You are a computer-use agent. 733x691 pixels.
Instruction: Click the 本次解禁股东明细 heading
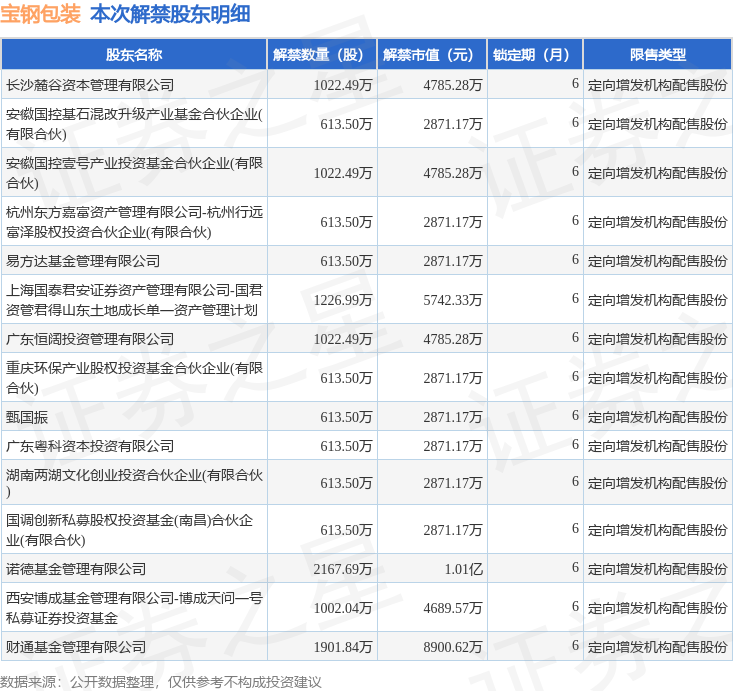(170, 14)
